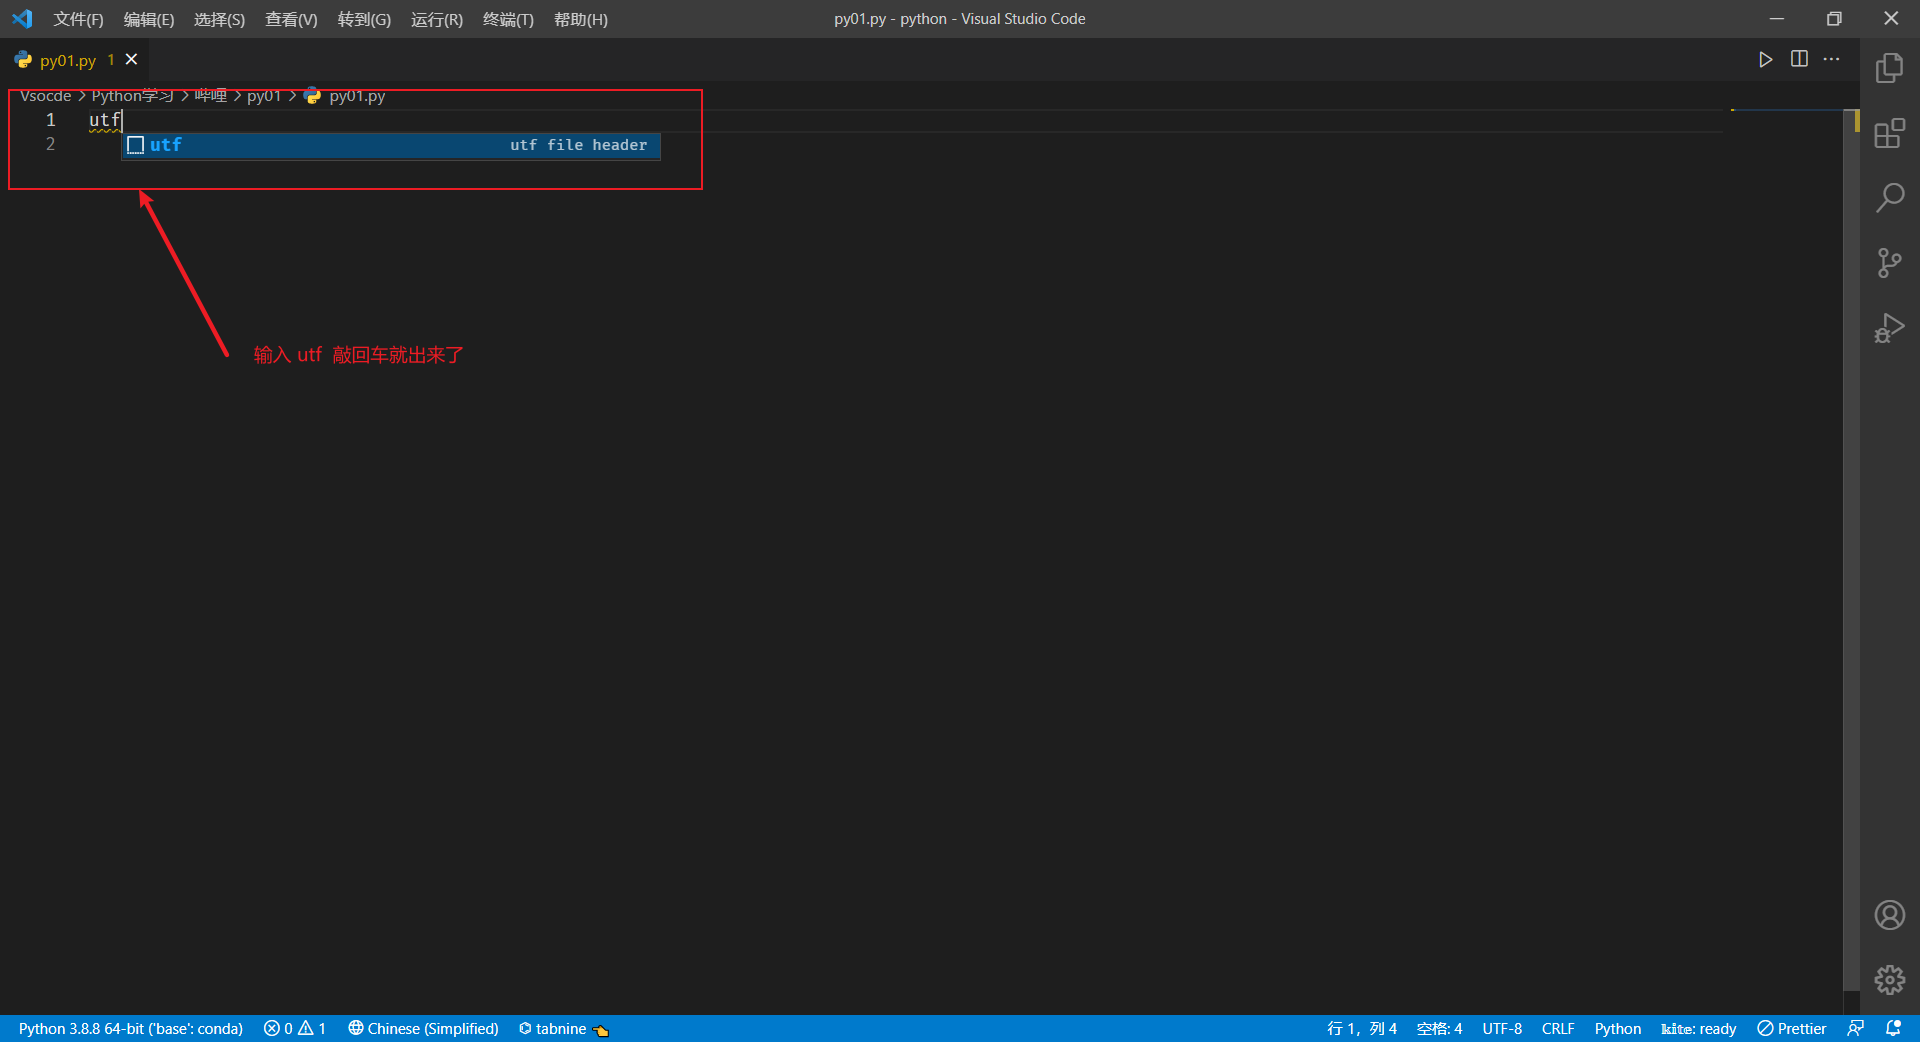Click the Prettier status item

[x=1791, y=1028]
